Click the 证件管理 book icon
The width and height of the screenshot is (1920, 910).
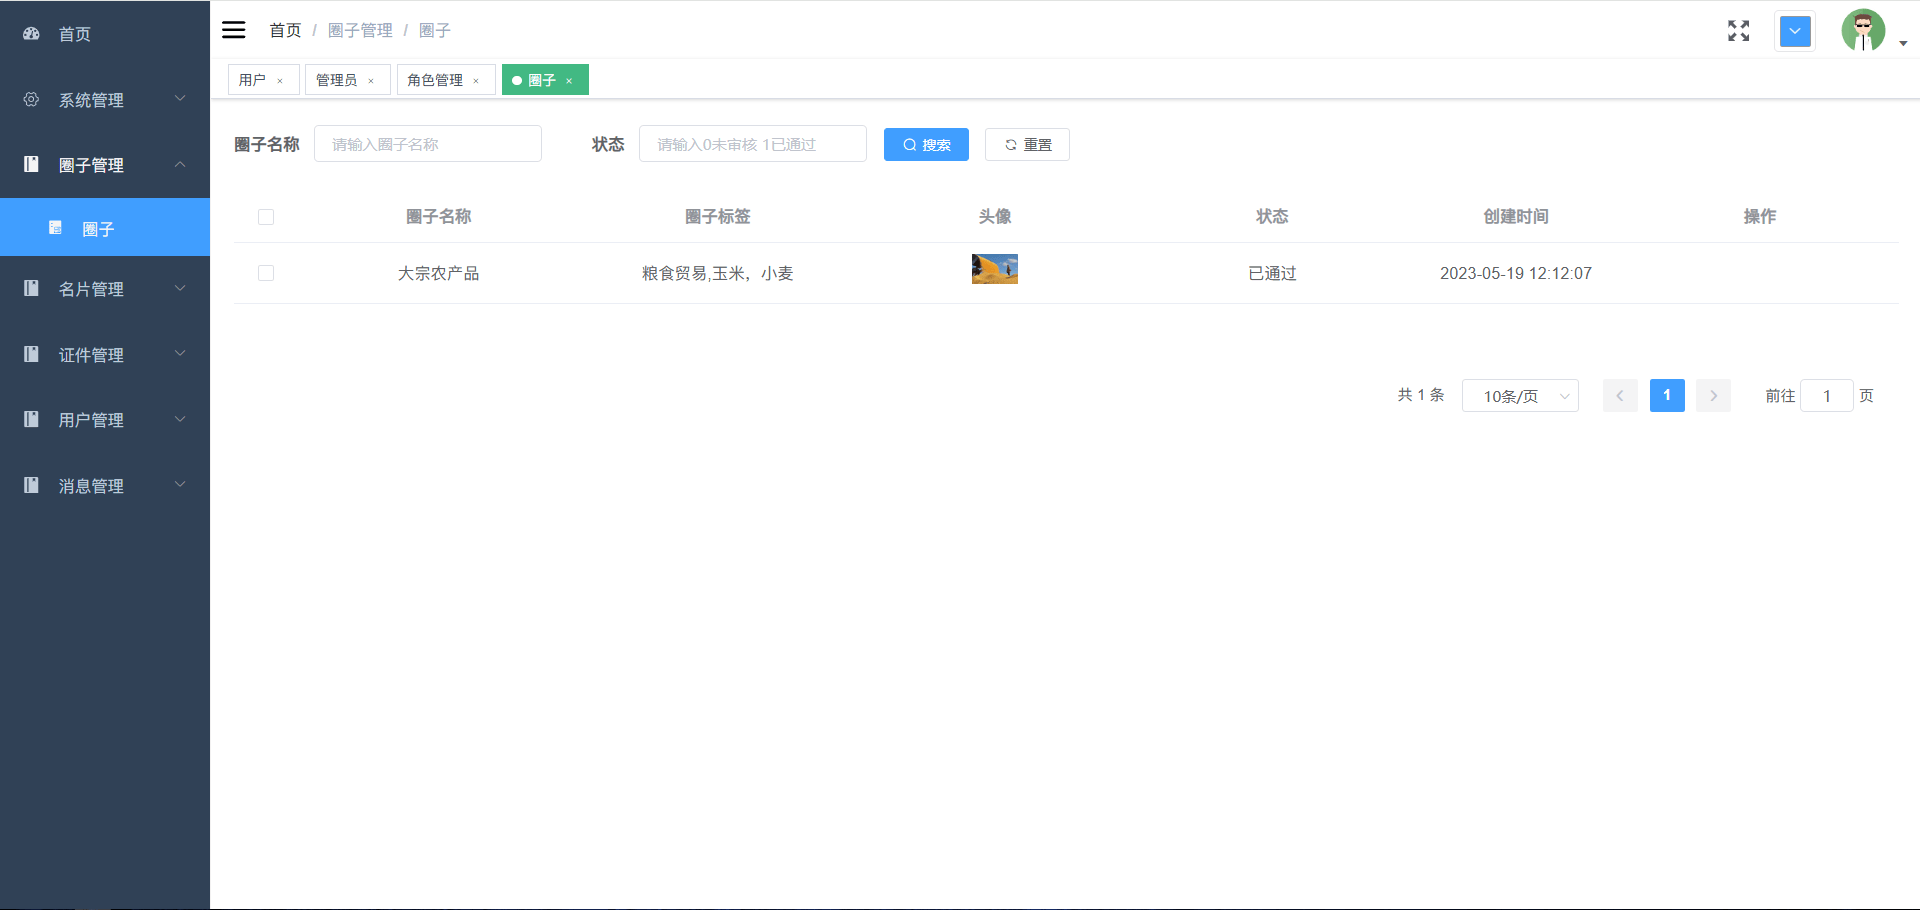coord(31,354)
